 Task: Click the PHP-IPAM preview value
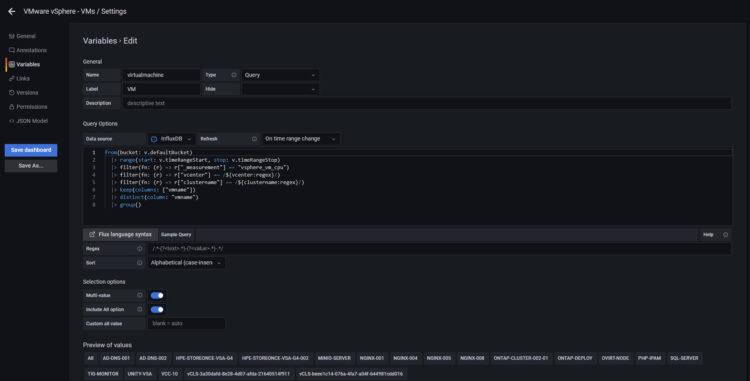coord(650,358)
